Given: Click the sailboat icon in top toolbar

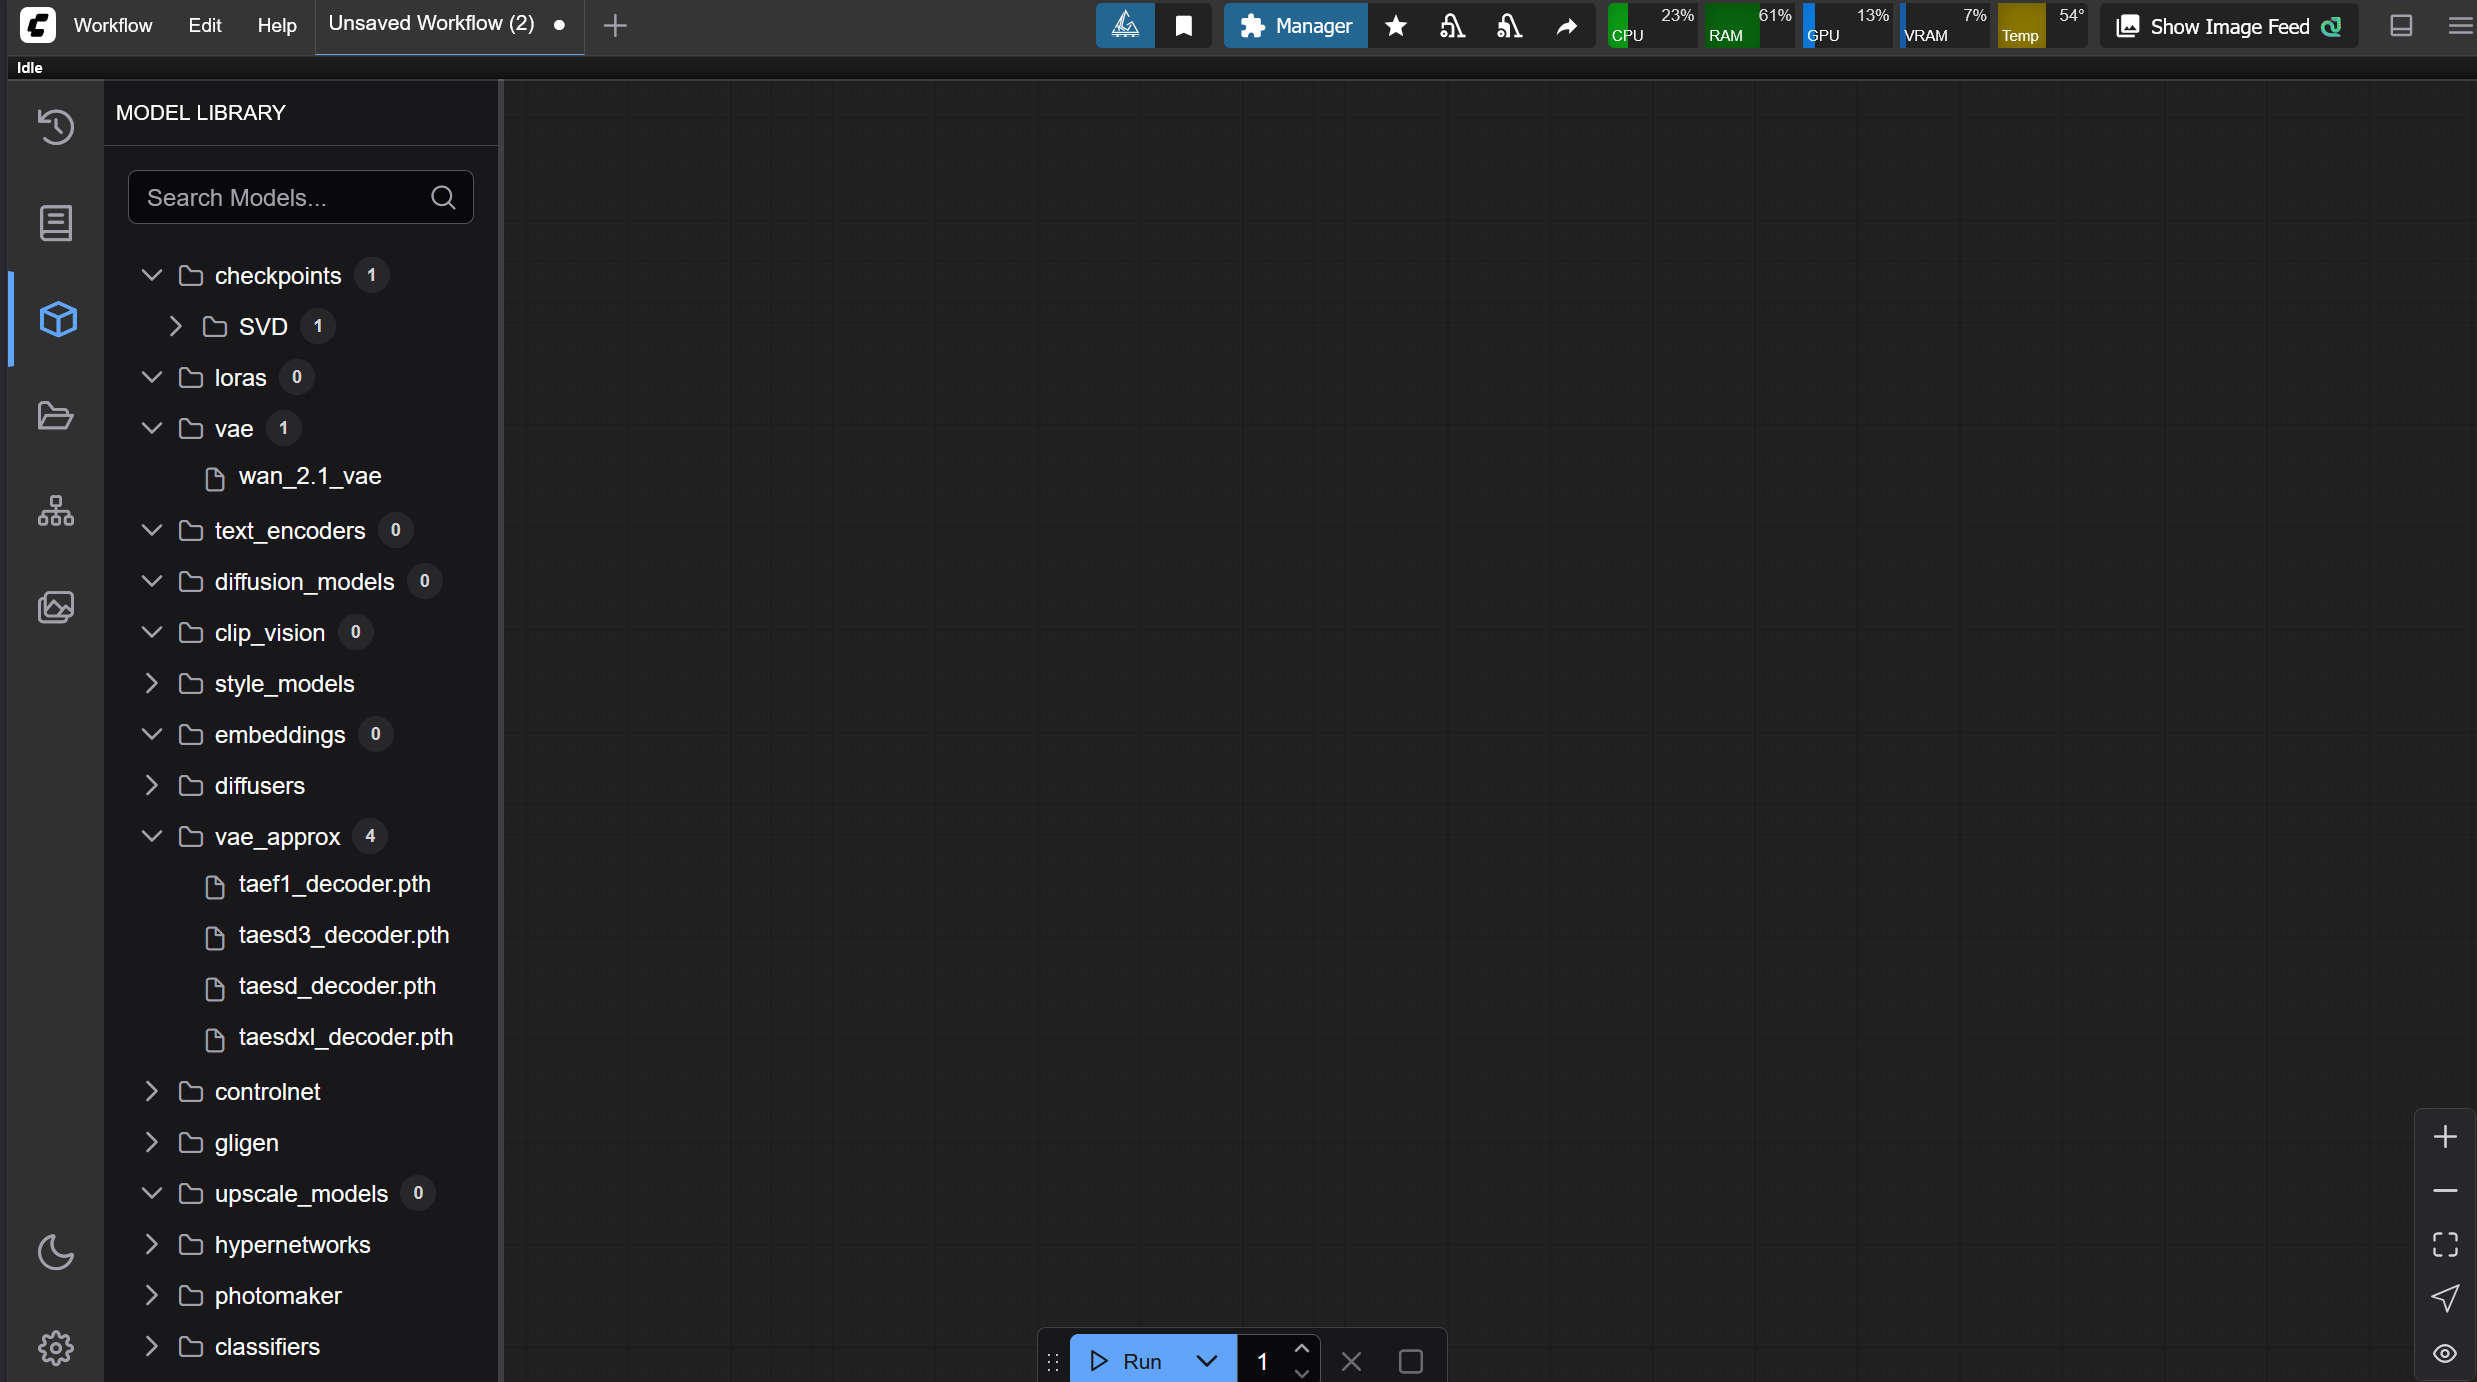Looking at the screenshot, I should (x=1125, y=26).
